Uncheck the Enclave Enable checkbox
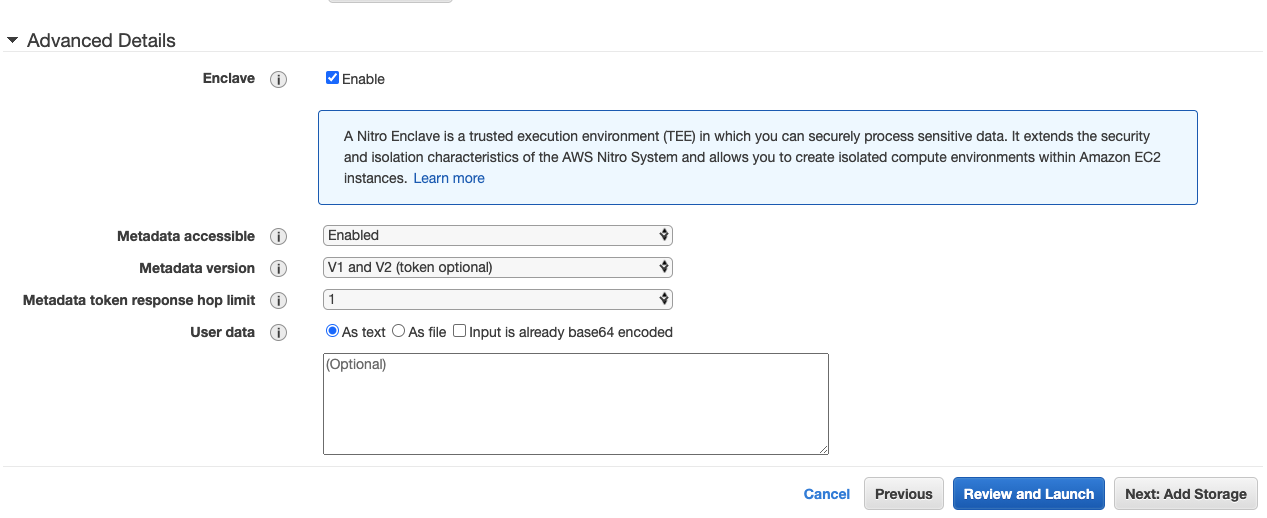The image size is (1267, 518). tap(333, 78)
